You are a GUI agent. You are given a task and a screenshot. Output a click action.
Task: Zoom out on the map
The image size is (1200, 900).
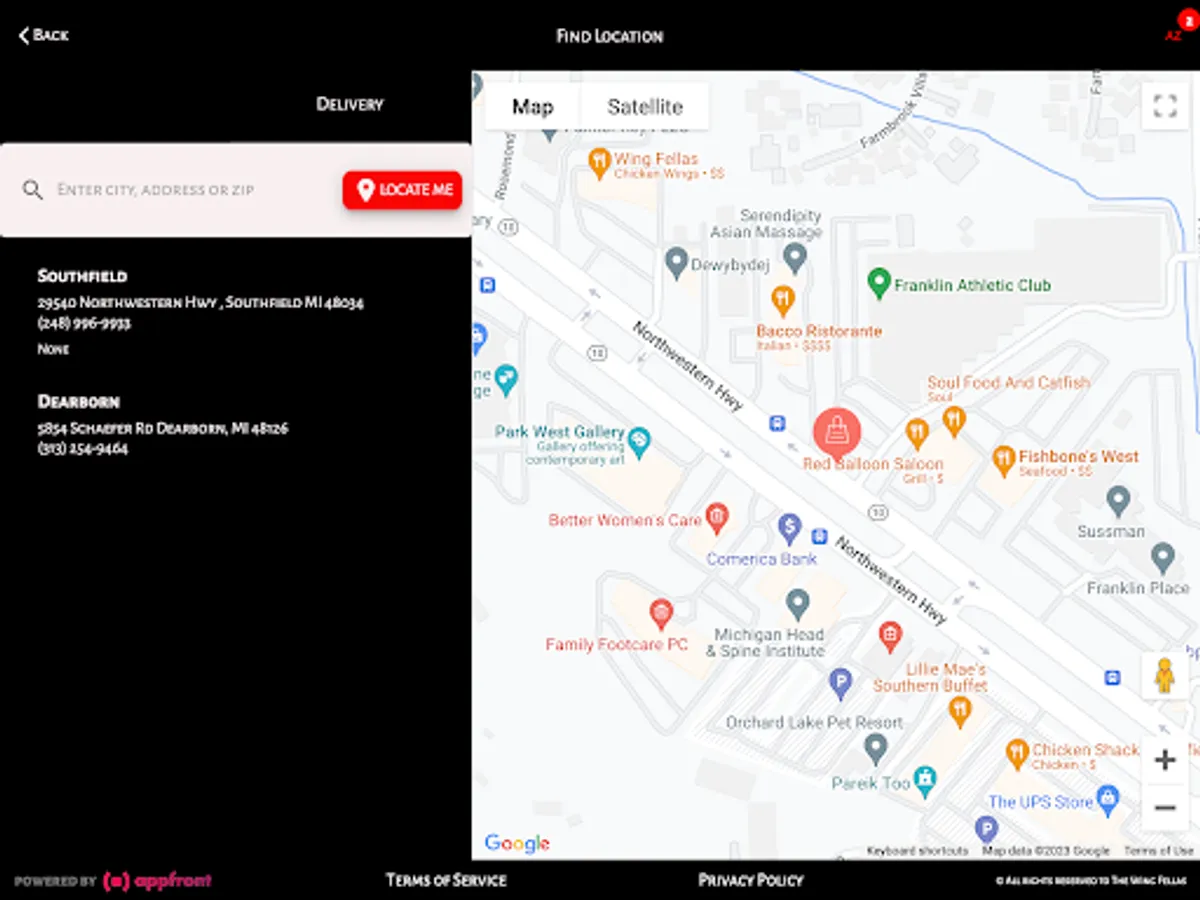coord(1165,807)
